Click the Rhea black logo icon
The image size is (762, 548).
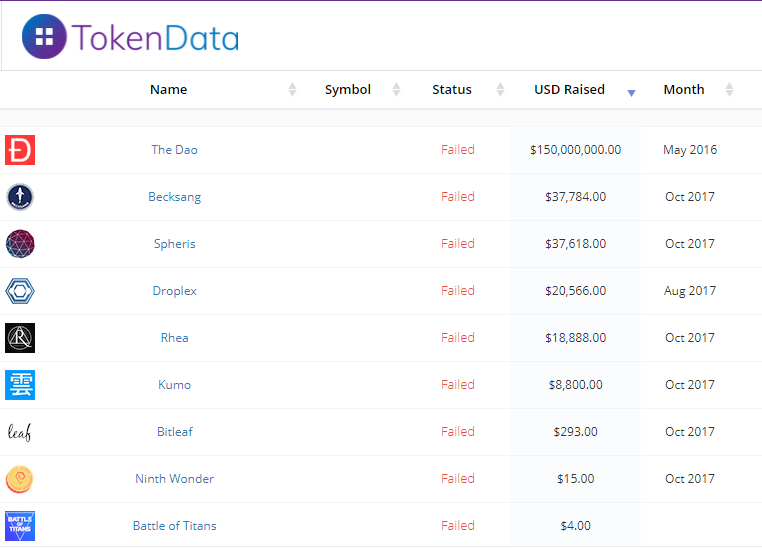click(x=20, y=338)
